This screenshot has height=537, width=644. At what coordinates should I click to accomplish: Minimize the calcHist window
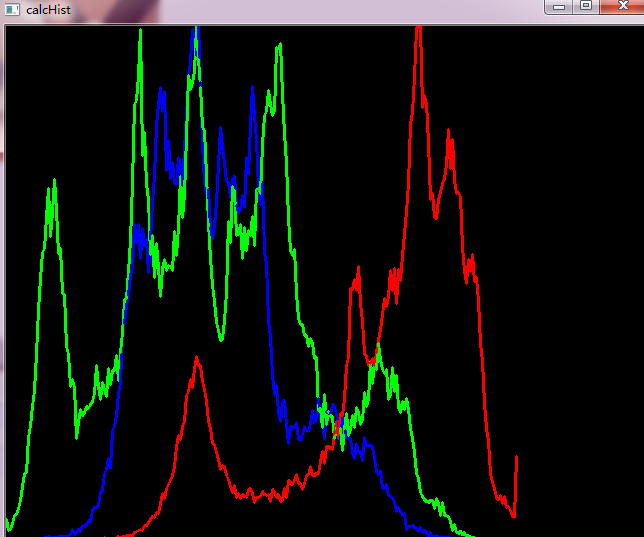pos(559,7)
